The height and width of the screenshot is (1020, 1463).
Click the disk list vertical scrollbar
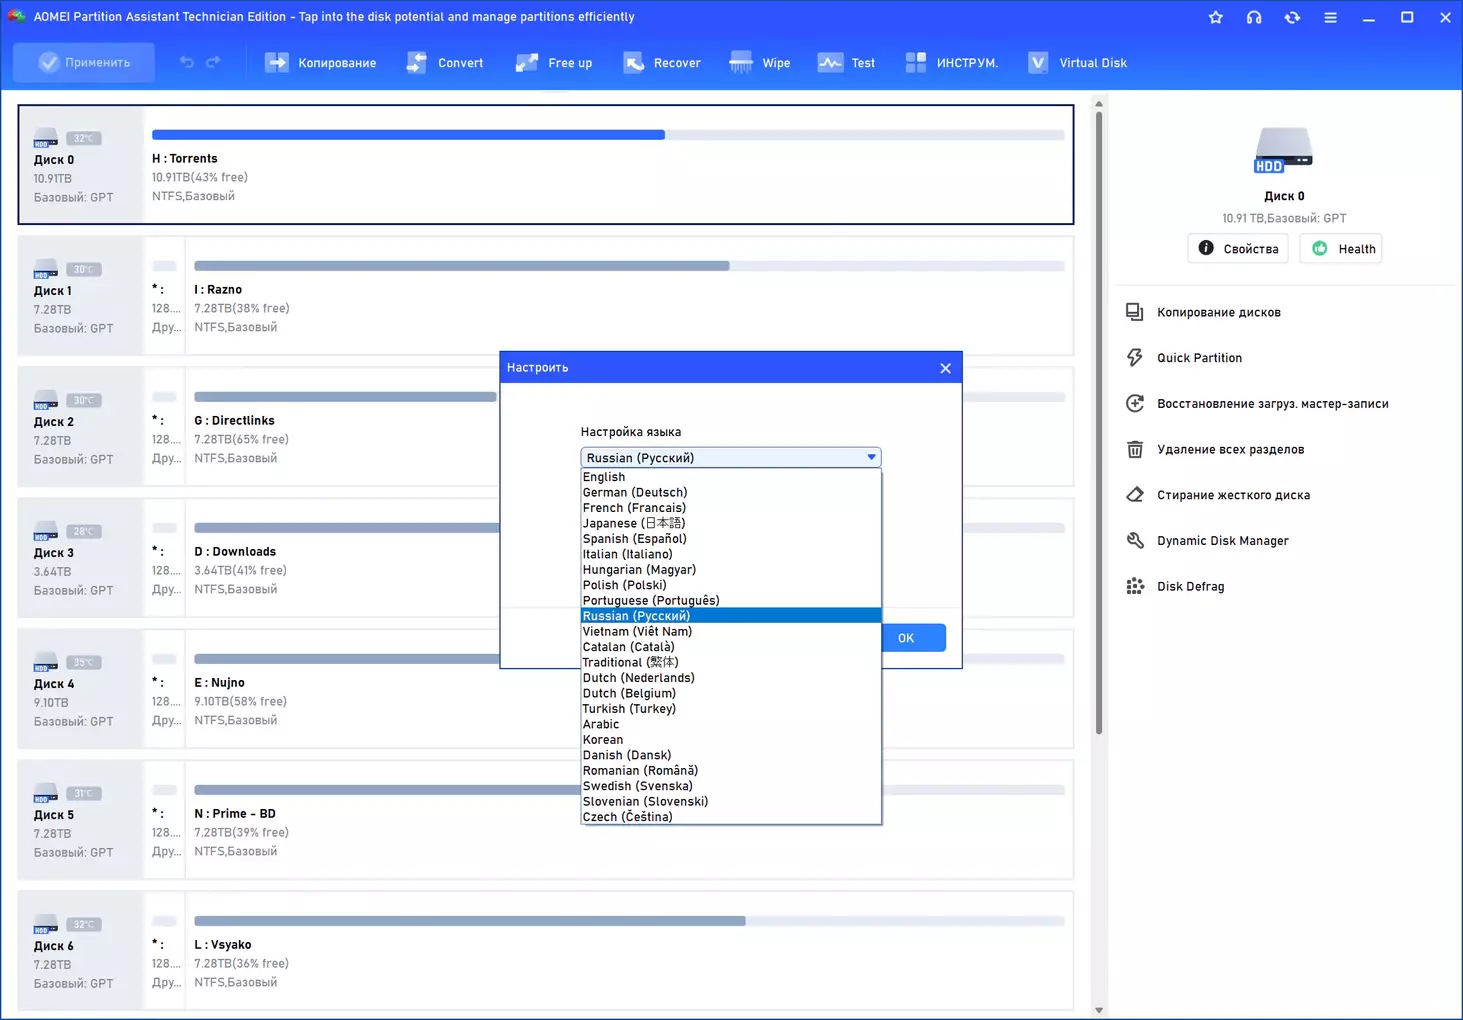(1099, 420)
